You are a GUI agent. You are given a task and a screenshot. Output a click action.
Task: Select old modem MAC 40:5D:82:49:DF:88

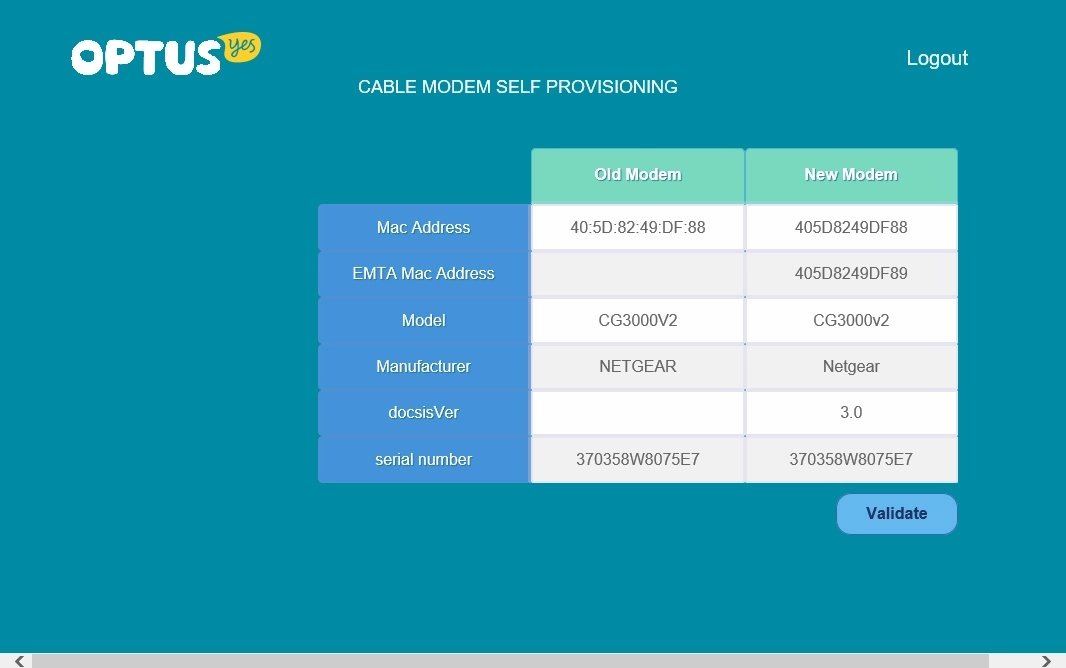tap(638, 228)
